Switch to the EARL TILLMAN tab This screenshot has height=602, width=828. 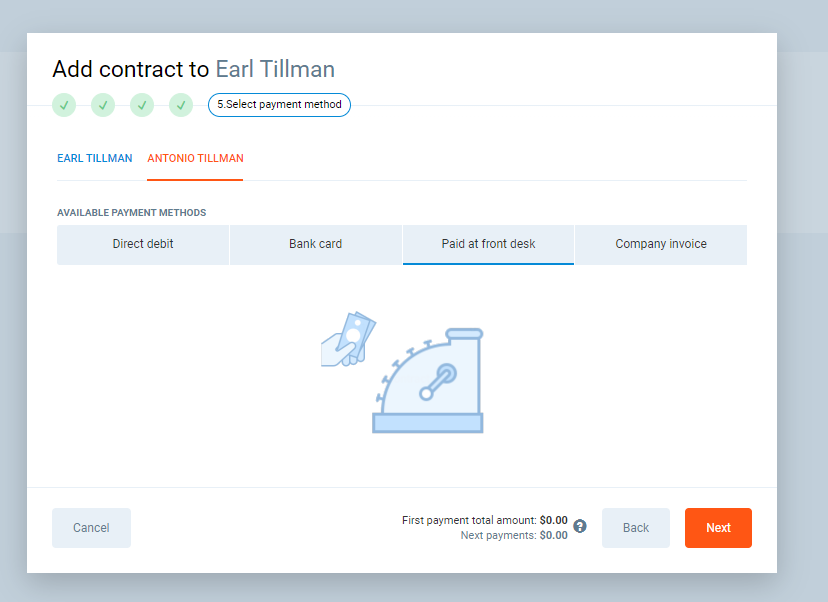coord(95,158)
